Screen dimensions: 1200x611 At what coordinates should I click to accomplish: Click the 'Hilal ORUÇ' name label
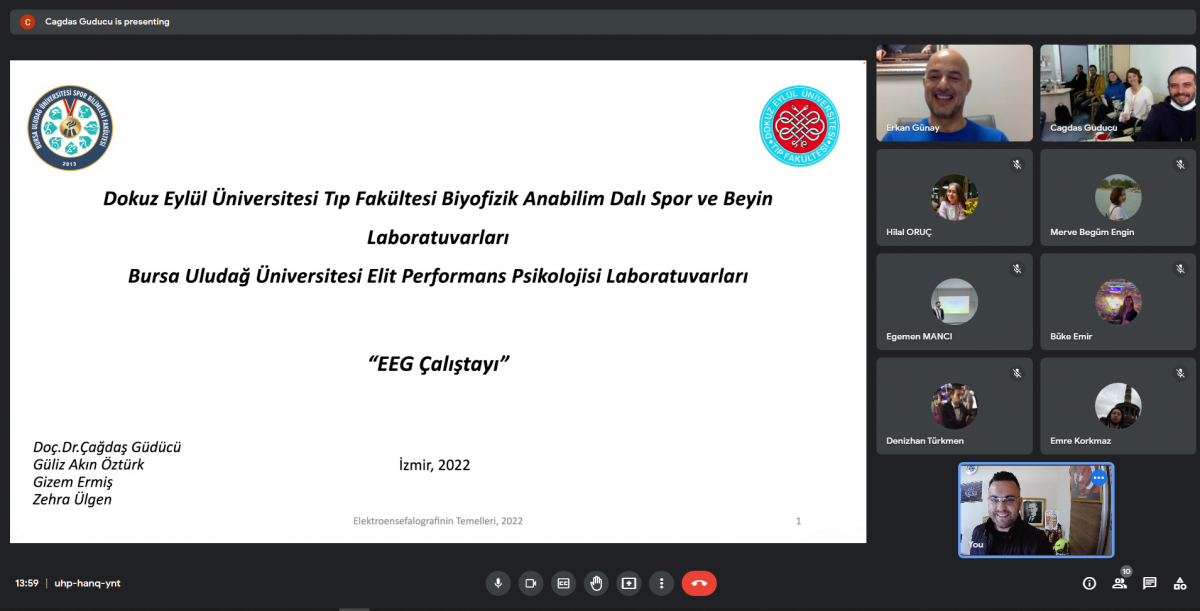909,232
